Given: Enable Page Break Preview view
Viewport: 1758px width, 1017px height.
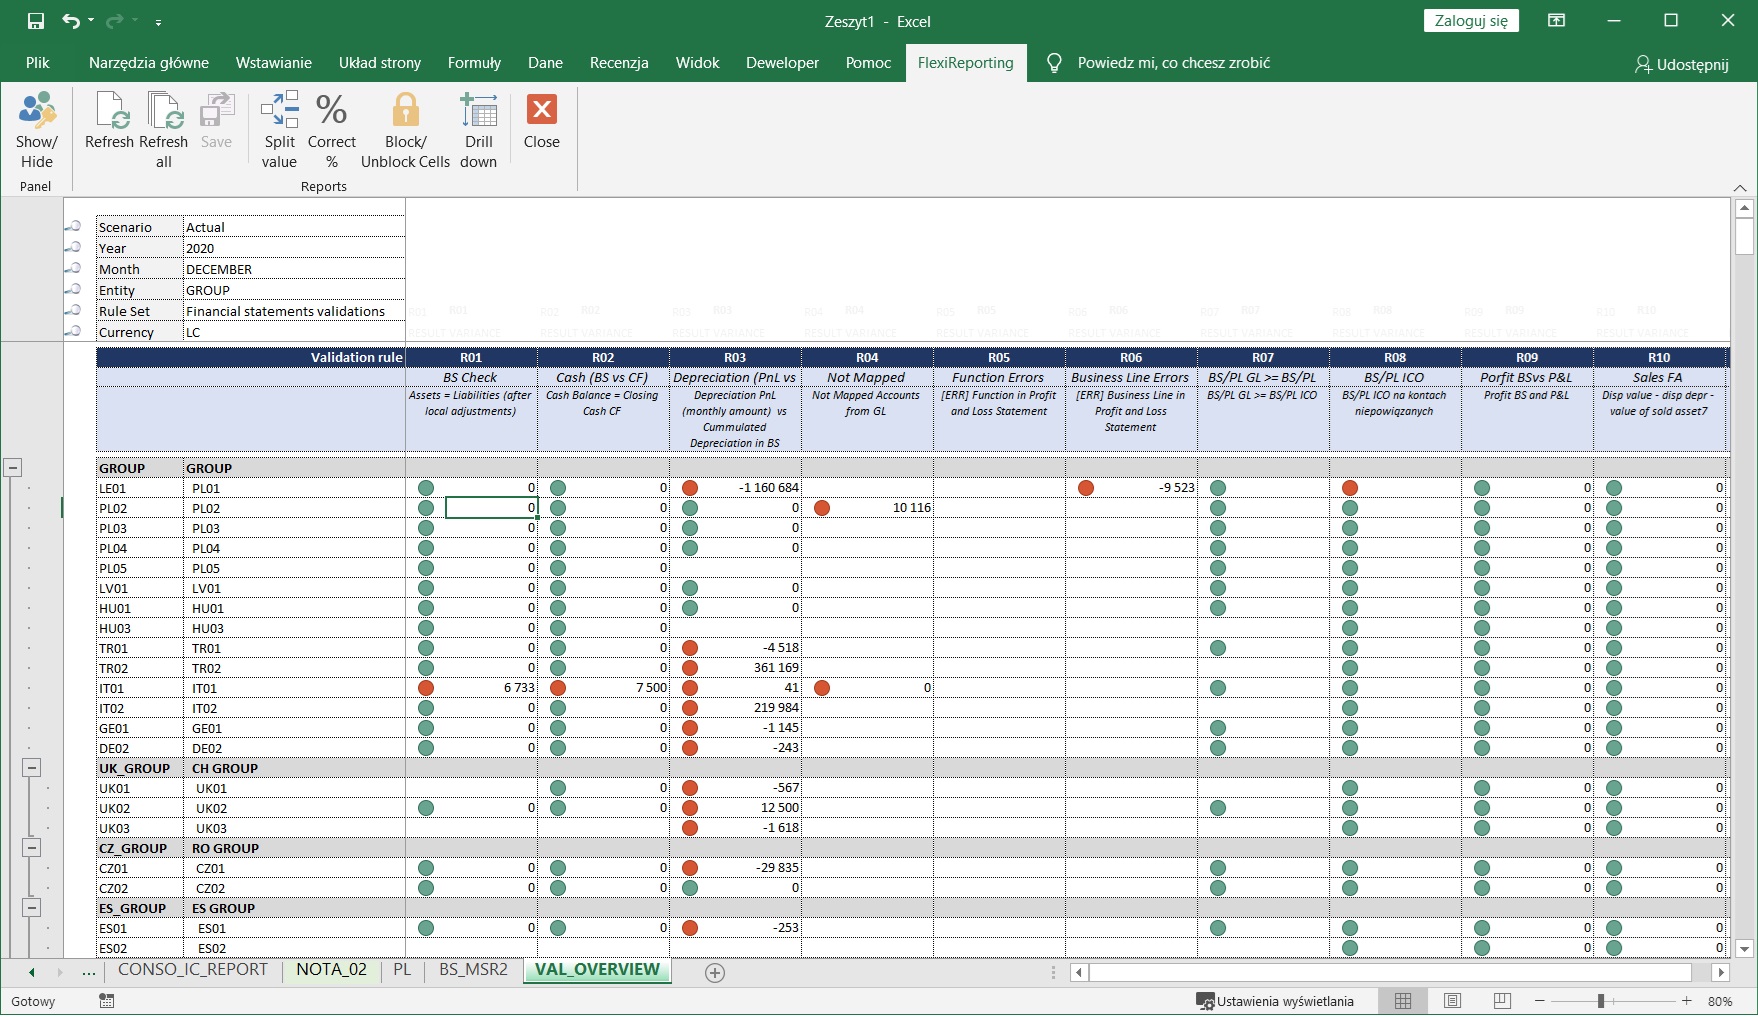Looking at the screenshot, I should [1502, 1001].
